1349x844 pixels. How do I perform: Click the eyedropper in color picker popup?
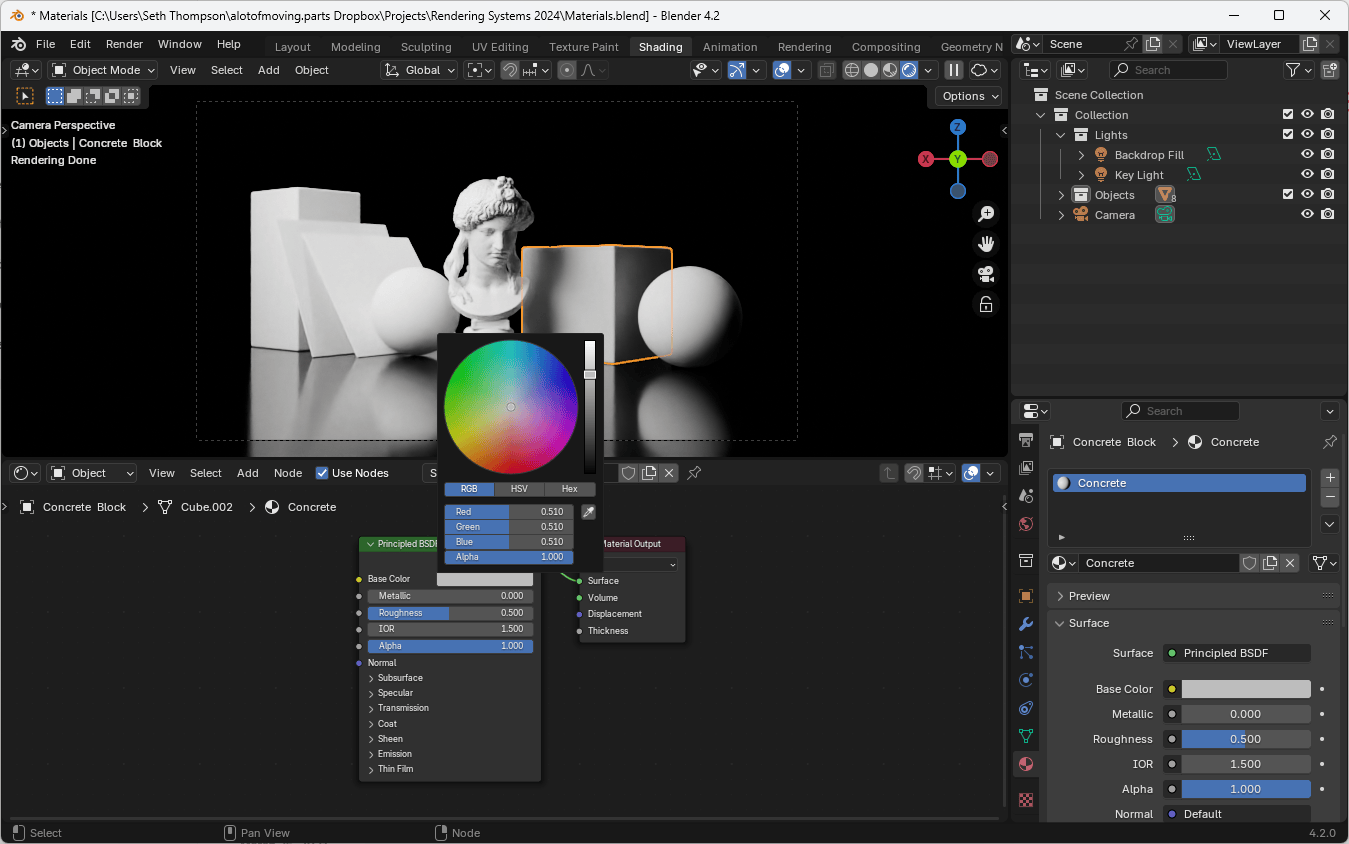(x=589, y=512)
